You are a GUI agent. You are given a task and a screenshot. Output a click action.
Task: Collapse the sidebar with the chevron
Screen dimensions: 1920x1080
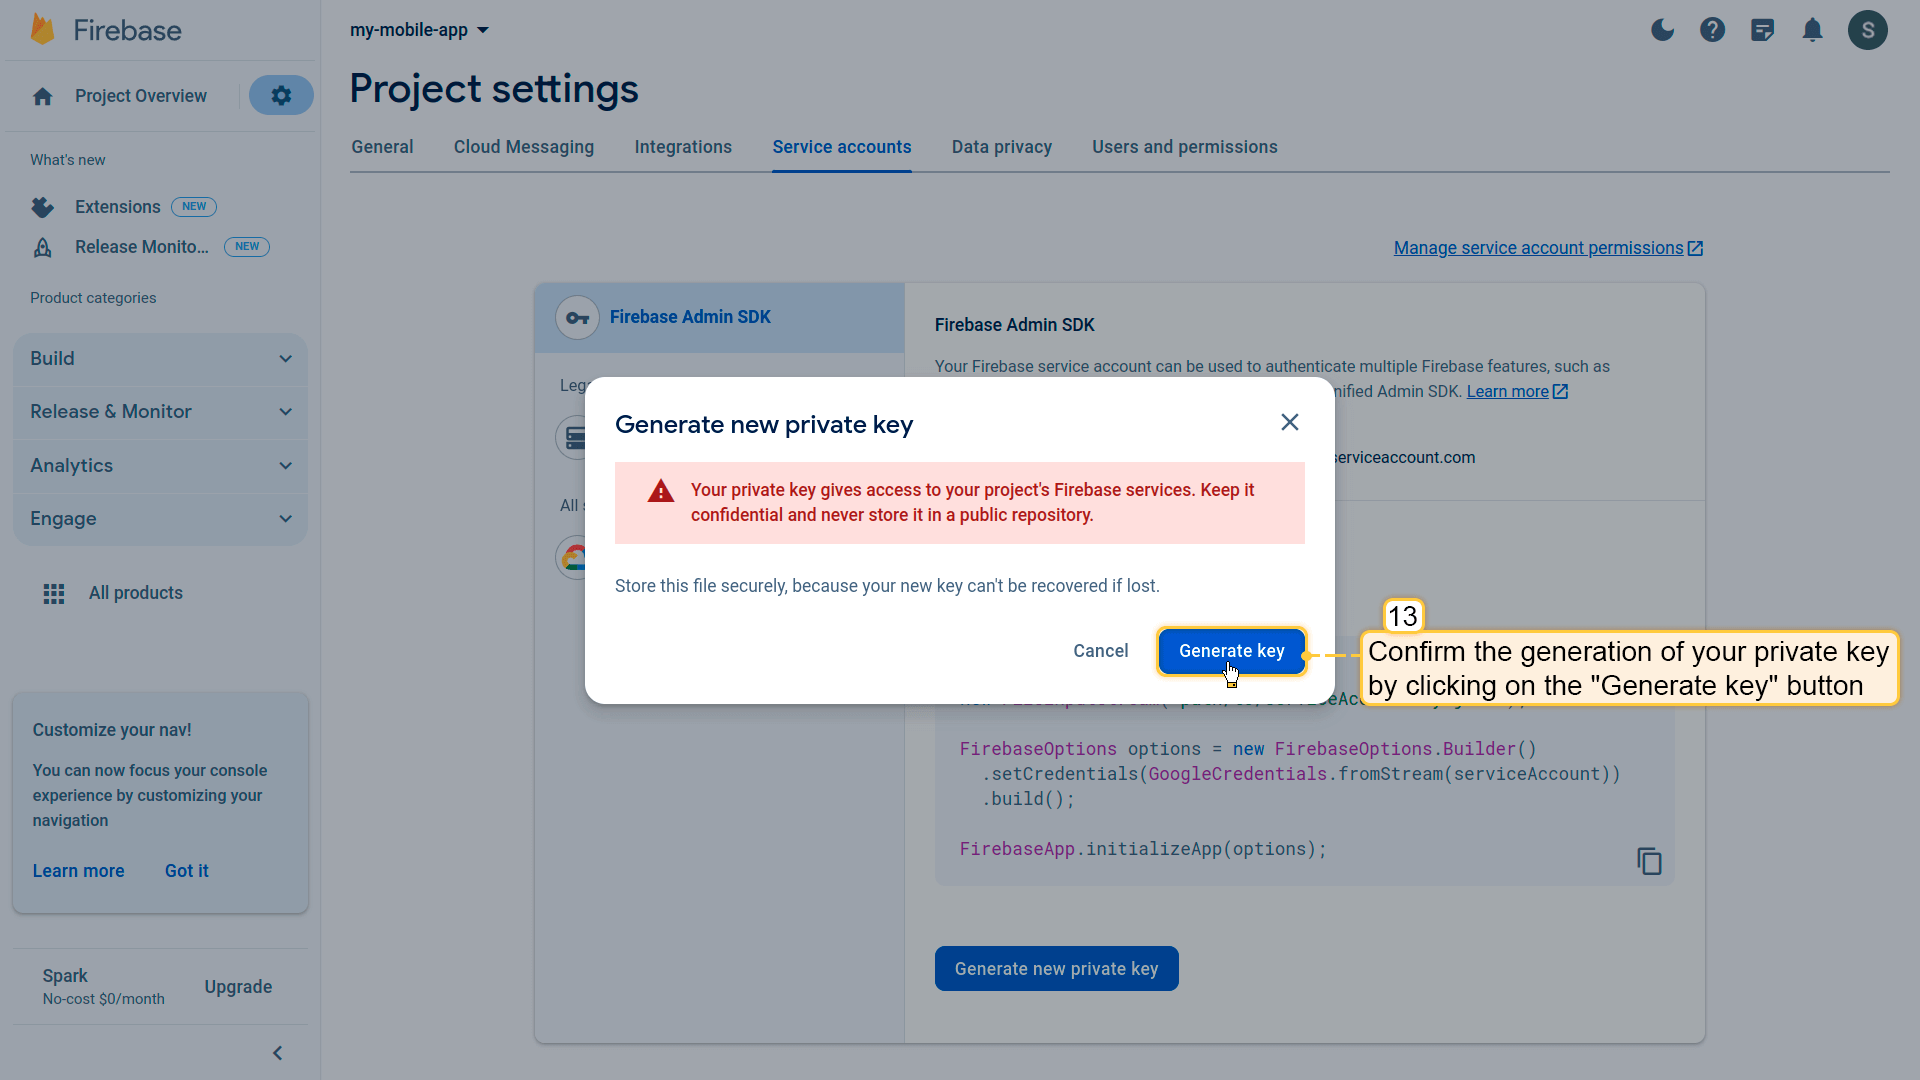[278, 1053]
